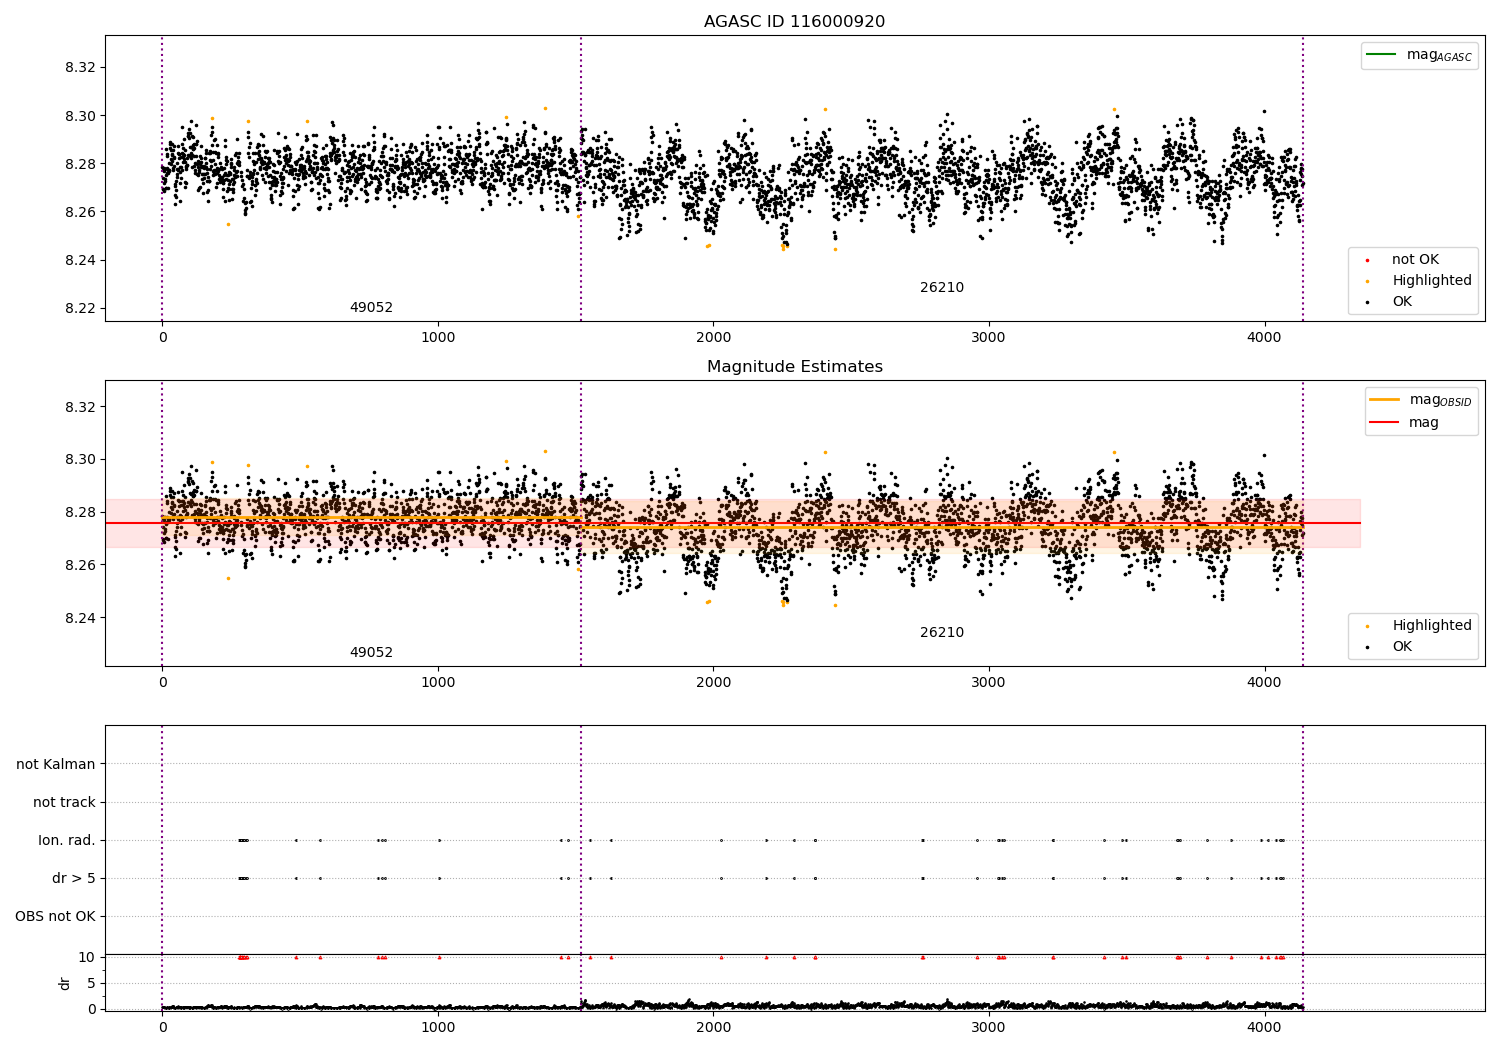Click x-tick '2000' under Magnitude Estimates plot
Viewport: 1500px width, 1050px height.
713,683
